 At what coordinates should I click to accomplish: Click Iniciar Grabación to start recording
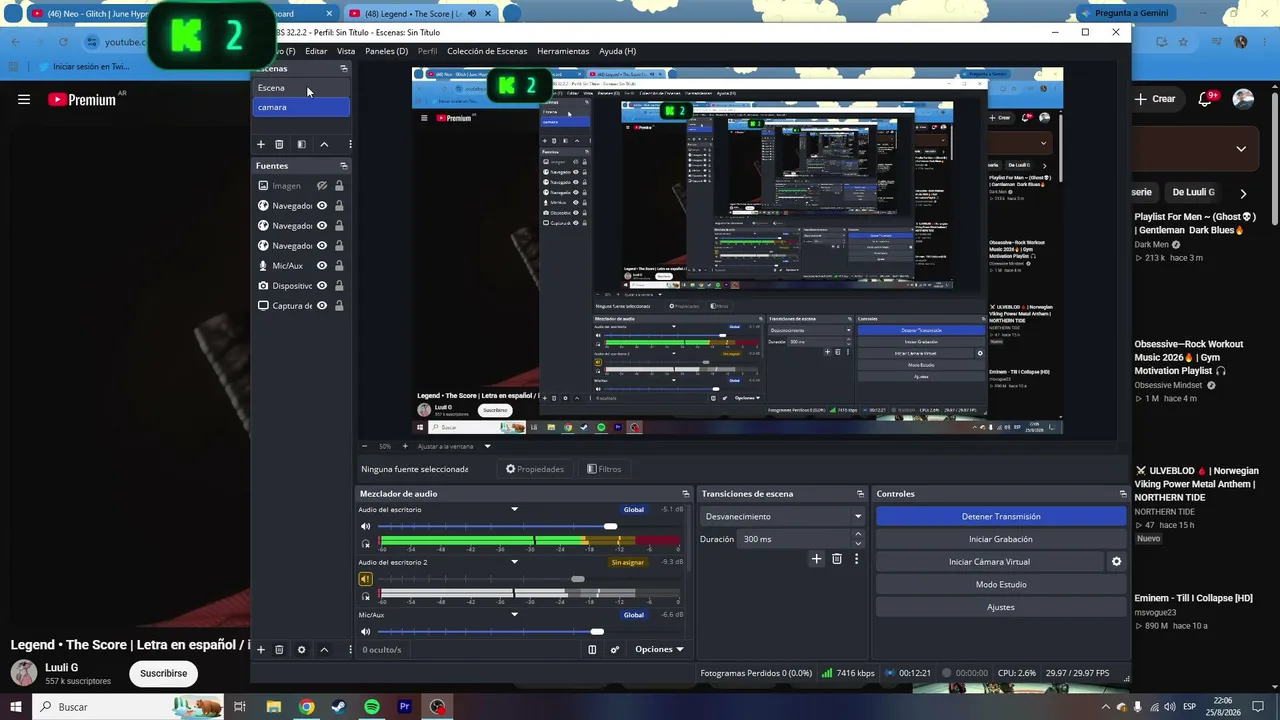click(x=1001, y=539)
